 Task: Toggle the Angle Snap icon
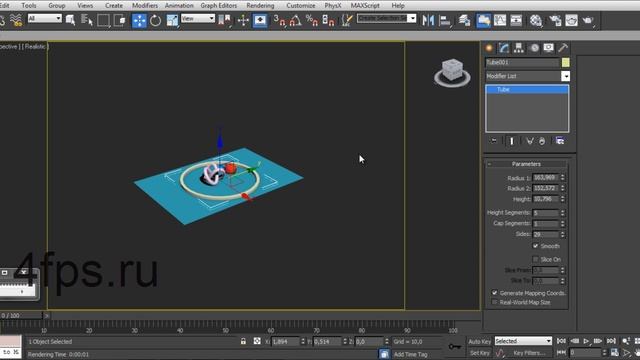click(296, 20)
